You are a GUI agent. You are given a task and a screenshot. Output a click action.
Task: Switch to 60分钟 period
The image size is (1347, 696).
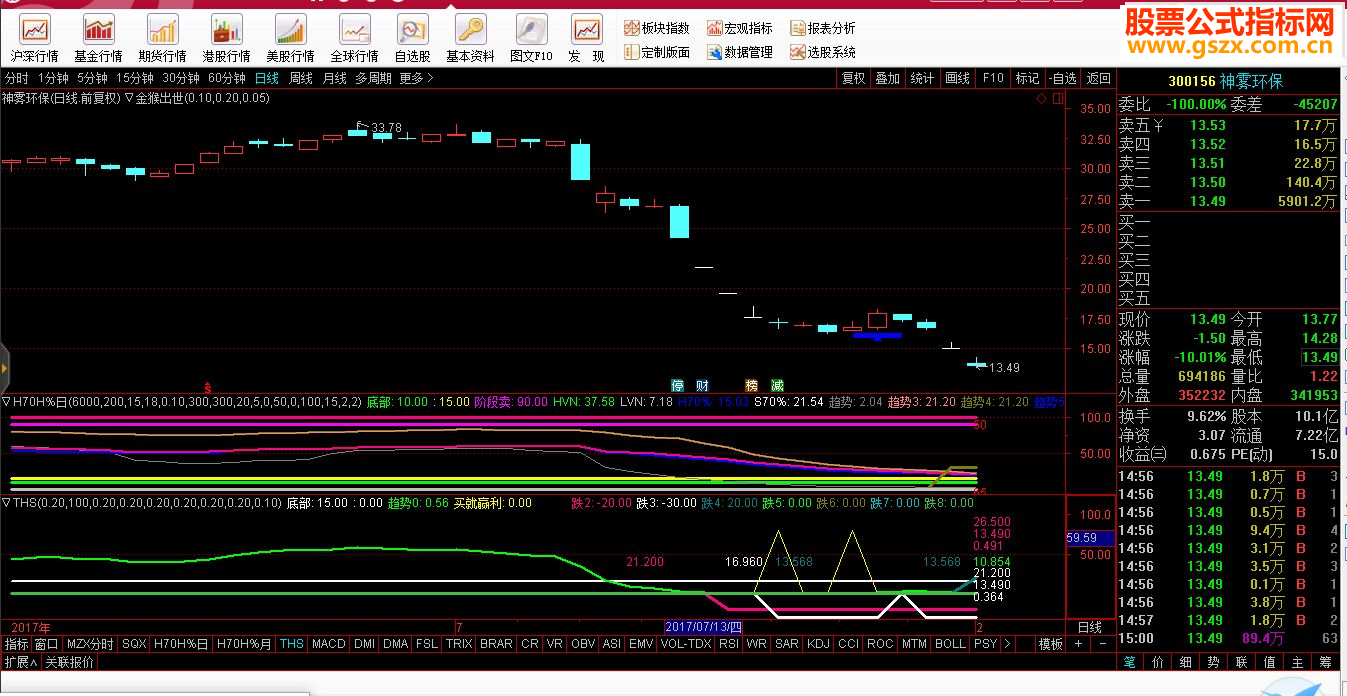point(227,78)
